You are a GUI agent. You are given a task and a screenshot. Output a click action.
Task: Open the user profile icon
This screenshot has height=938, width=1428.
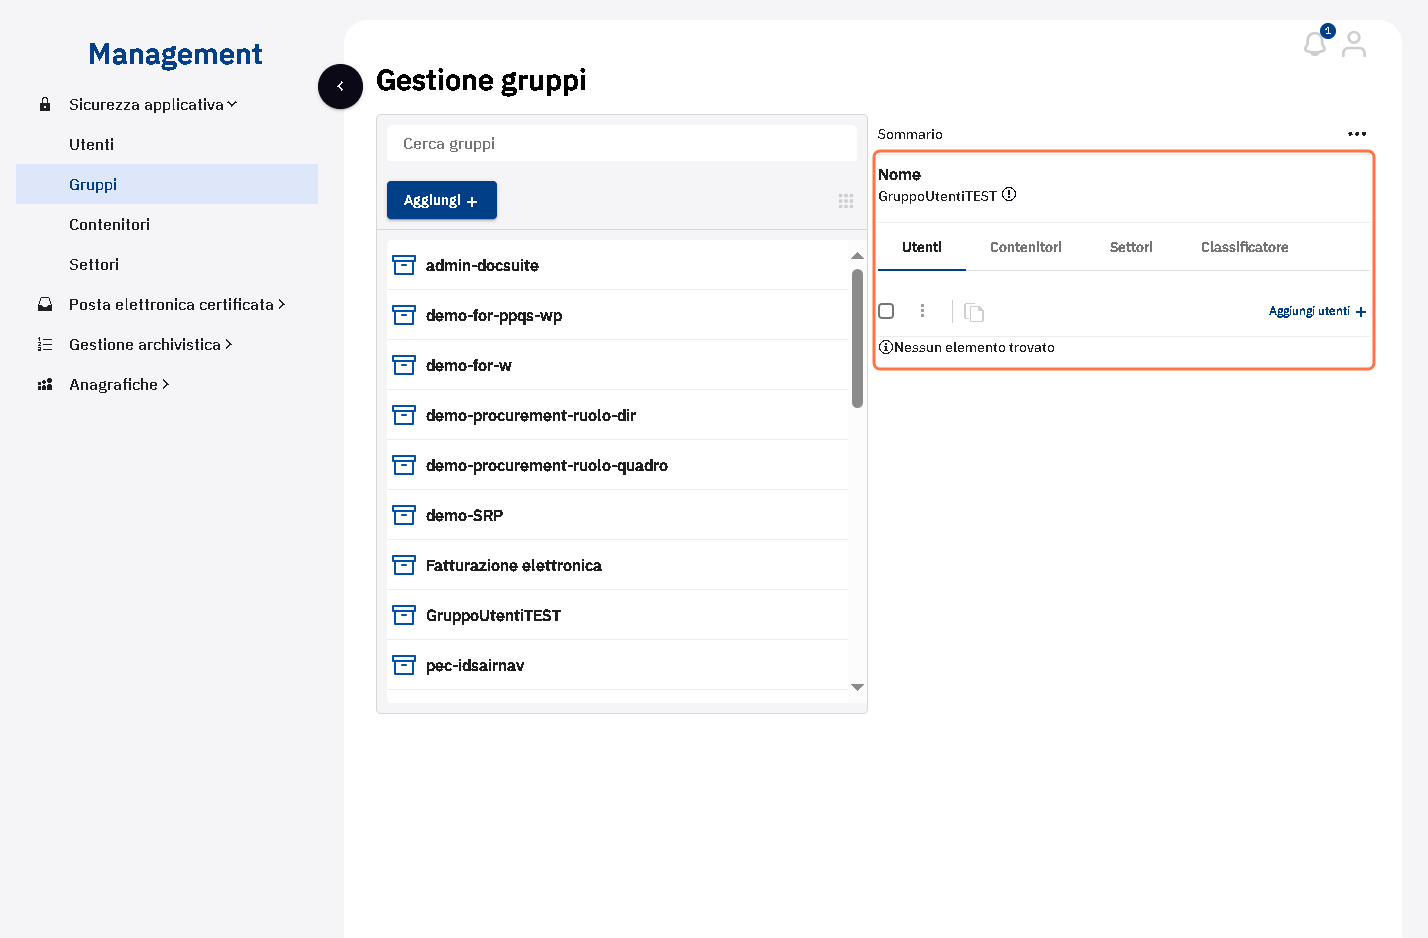1354,44
